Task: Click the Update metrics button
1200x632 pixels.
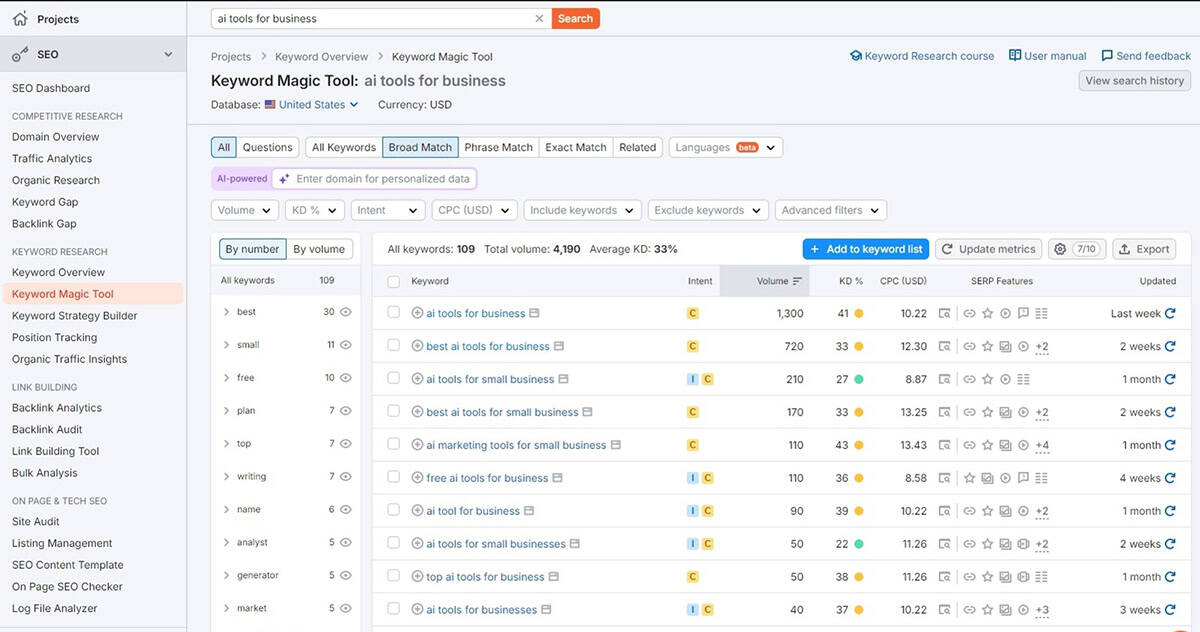Action: [x=988, y=249]
